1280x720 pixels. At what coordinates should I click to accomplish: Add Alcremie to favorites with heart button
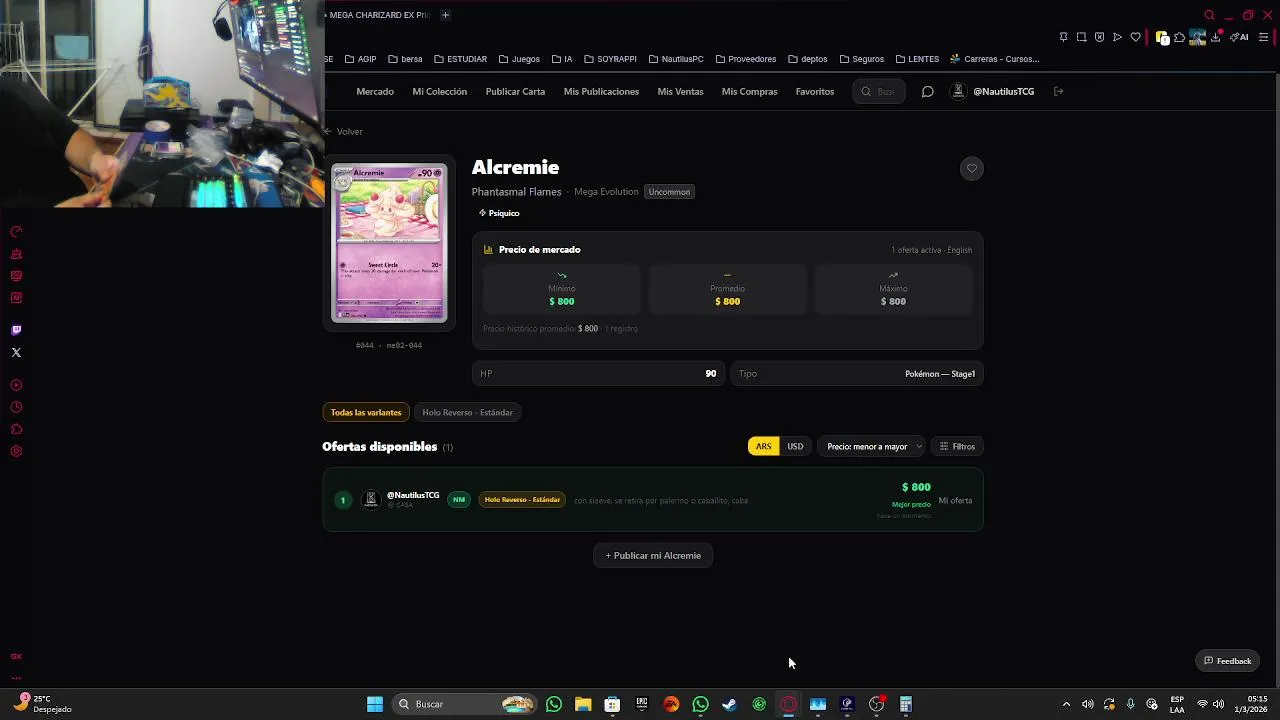pos(971,168)
